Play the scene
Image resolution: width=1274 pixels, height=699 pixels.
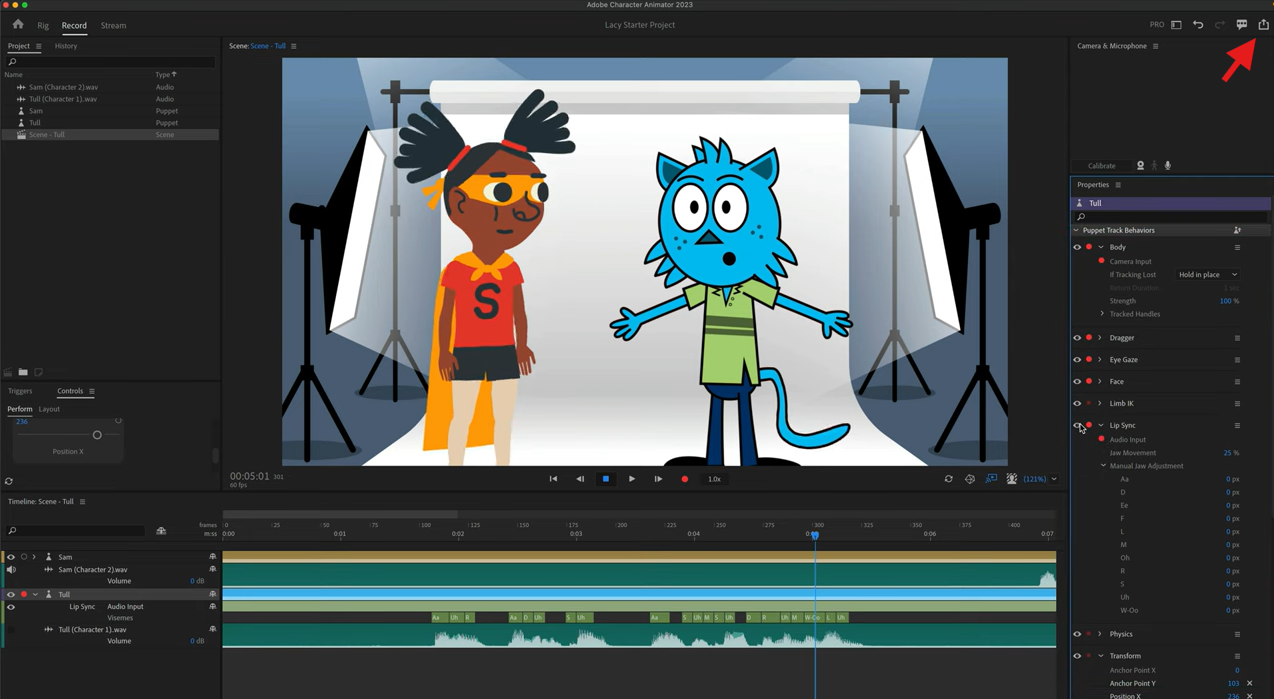(632, 479)
